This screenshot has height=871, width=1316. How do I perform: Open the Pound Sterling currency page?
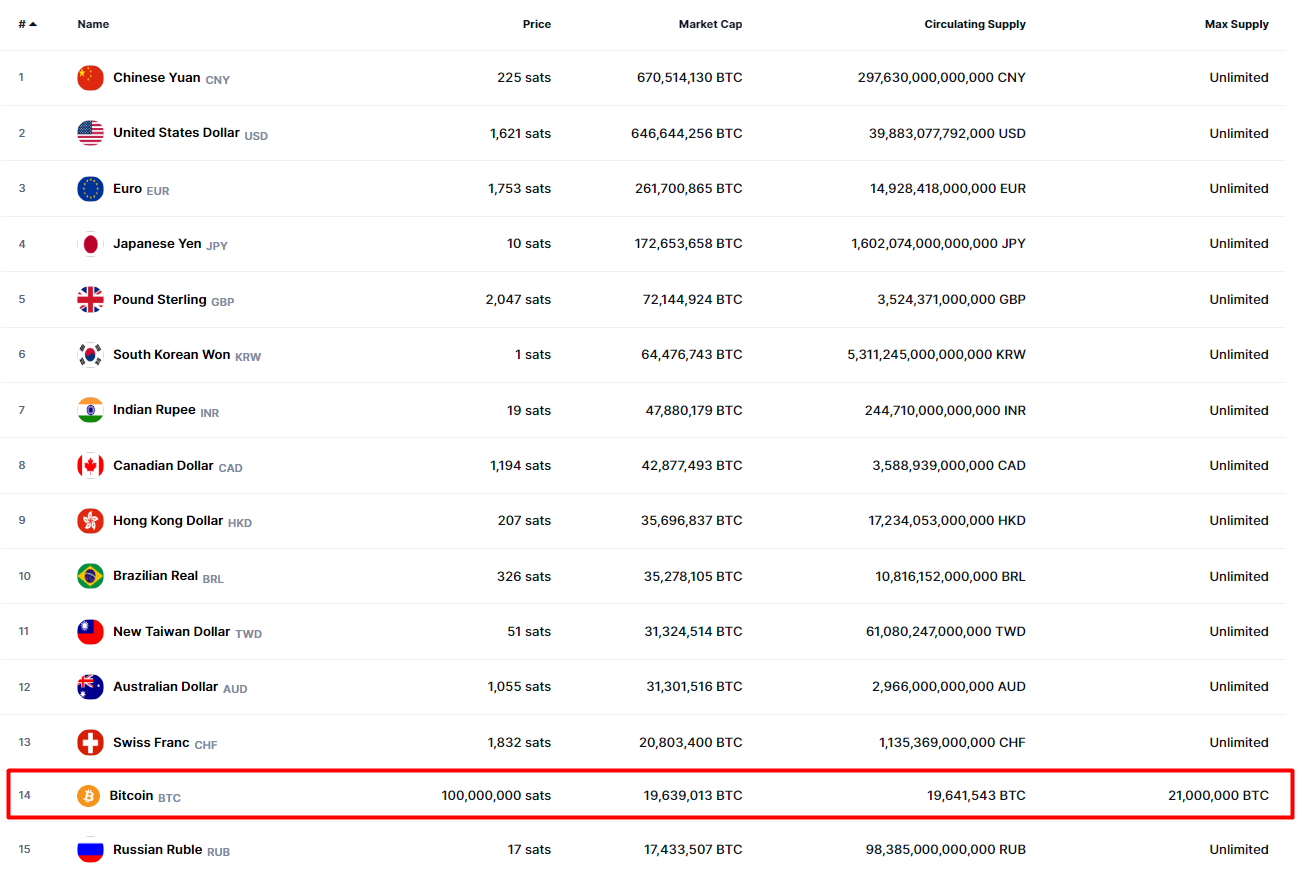pyautogui.click(x=160, y=299)
